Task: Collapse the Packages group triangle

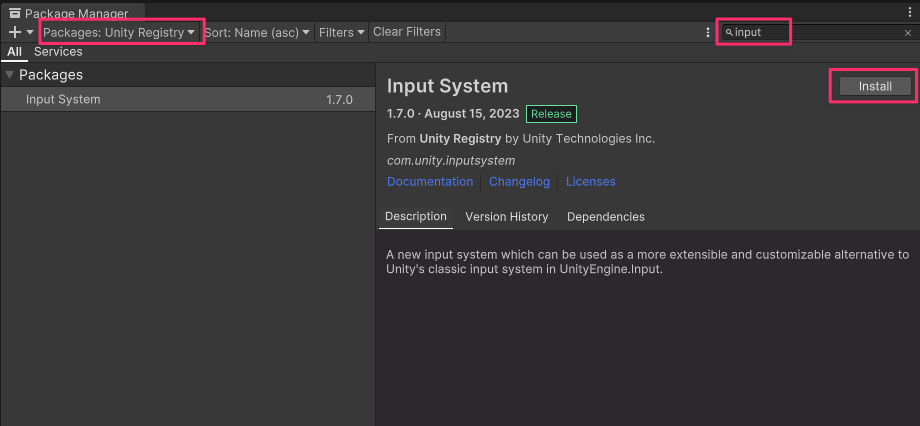Action: tap(9, 75)
